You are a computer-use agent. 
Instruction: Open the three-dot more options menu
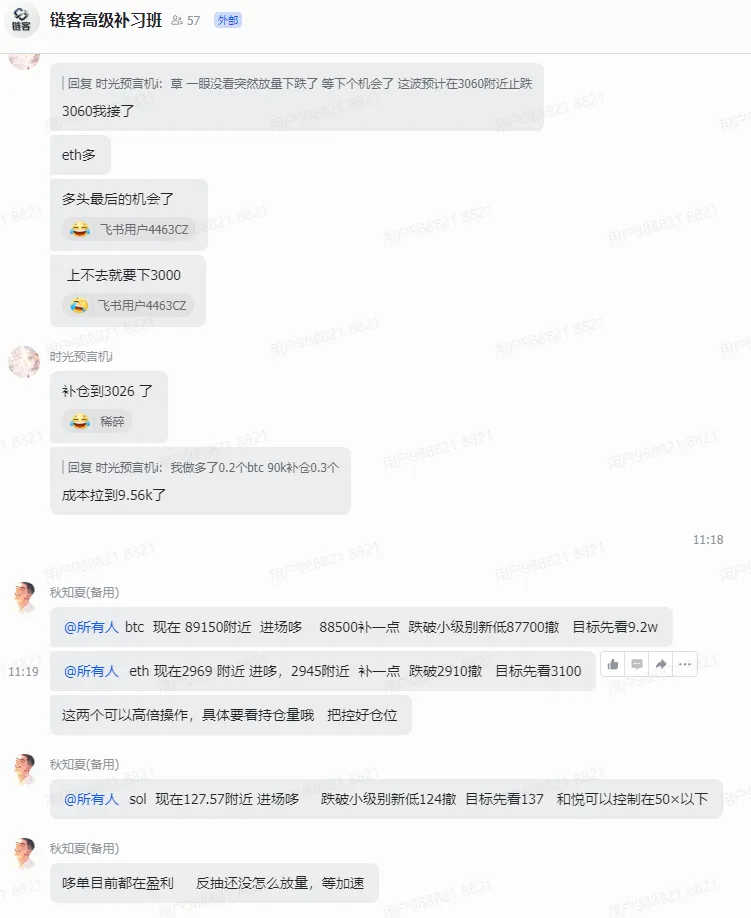pos(685,664)
